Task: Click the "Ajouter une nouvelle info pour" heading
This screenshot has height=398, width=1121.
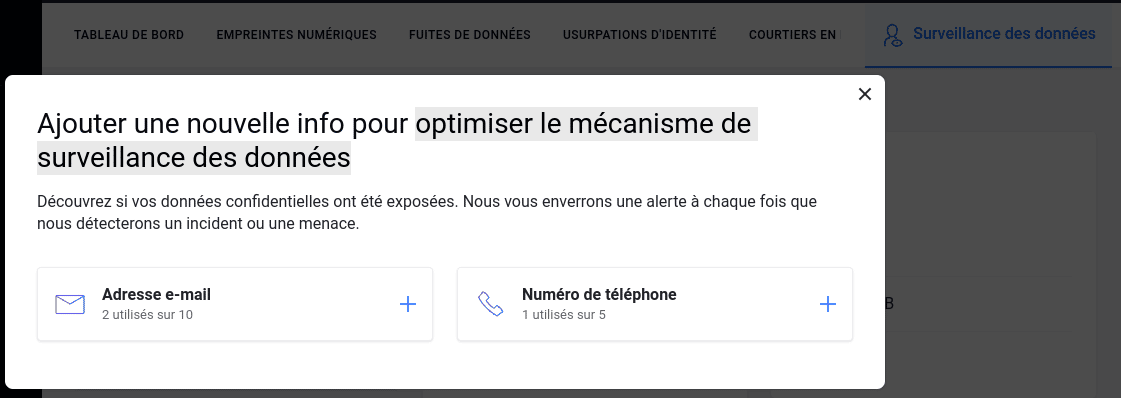Action: (x=224, y=124)
